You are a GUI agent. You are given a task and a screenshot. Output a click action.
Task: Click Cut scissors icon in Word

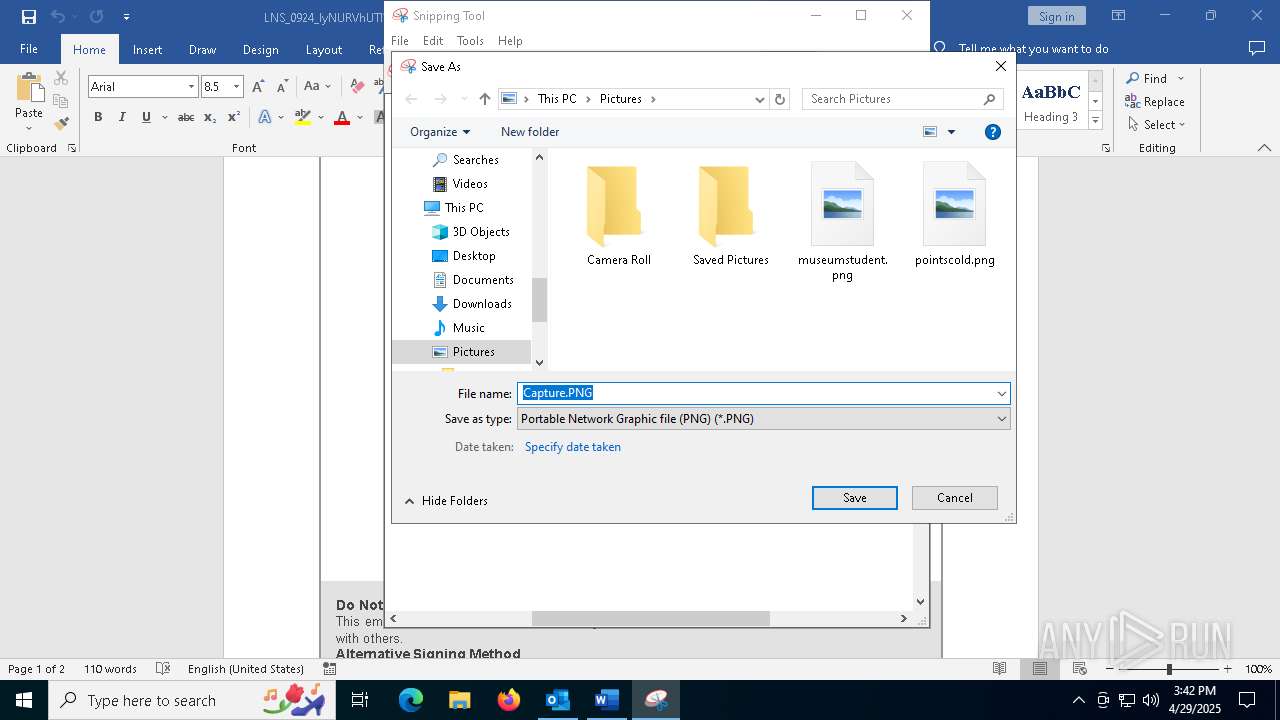click(61, 78)
